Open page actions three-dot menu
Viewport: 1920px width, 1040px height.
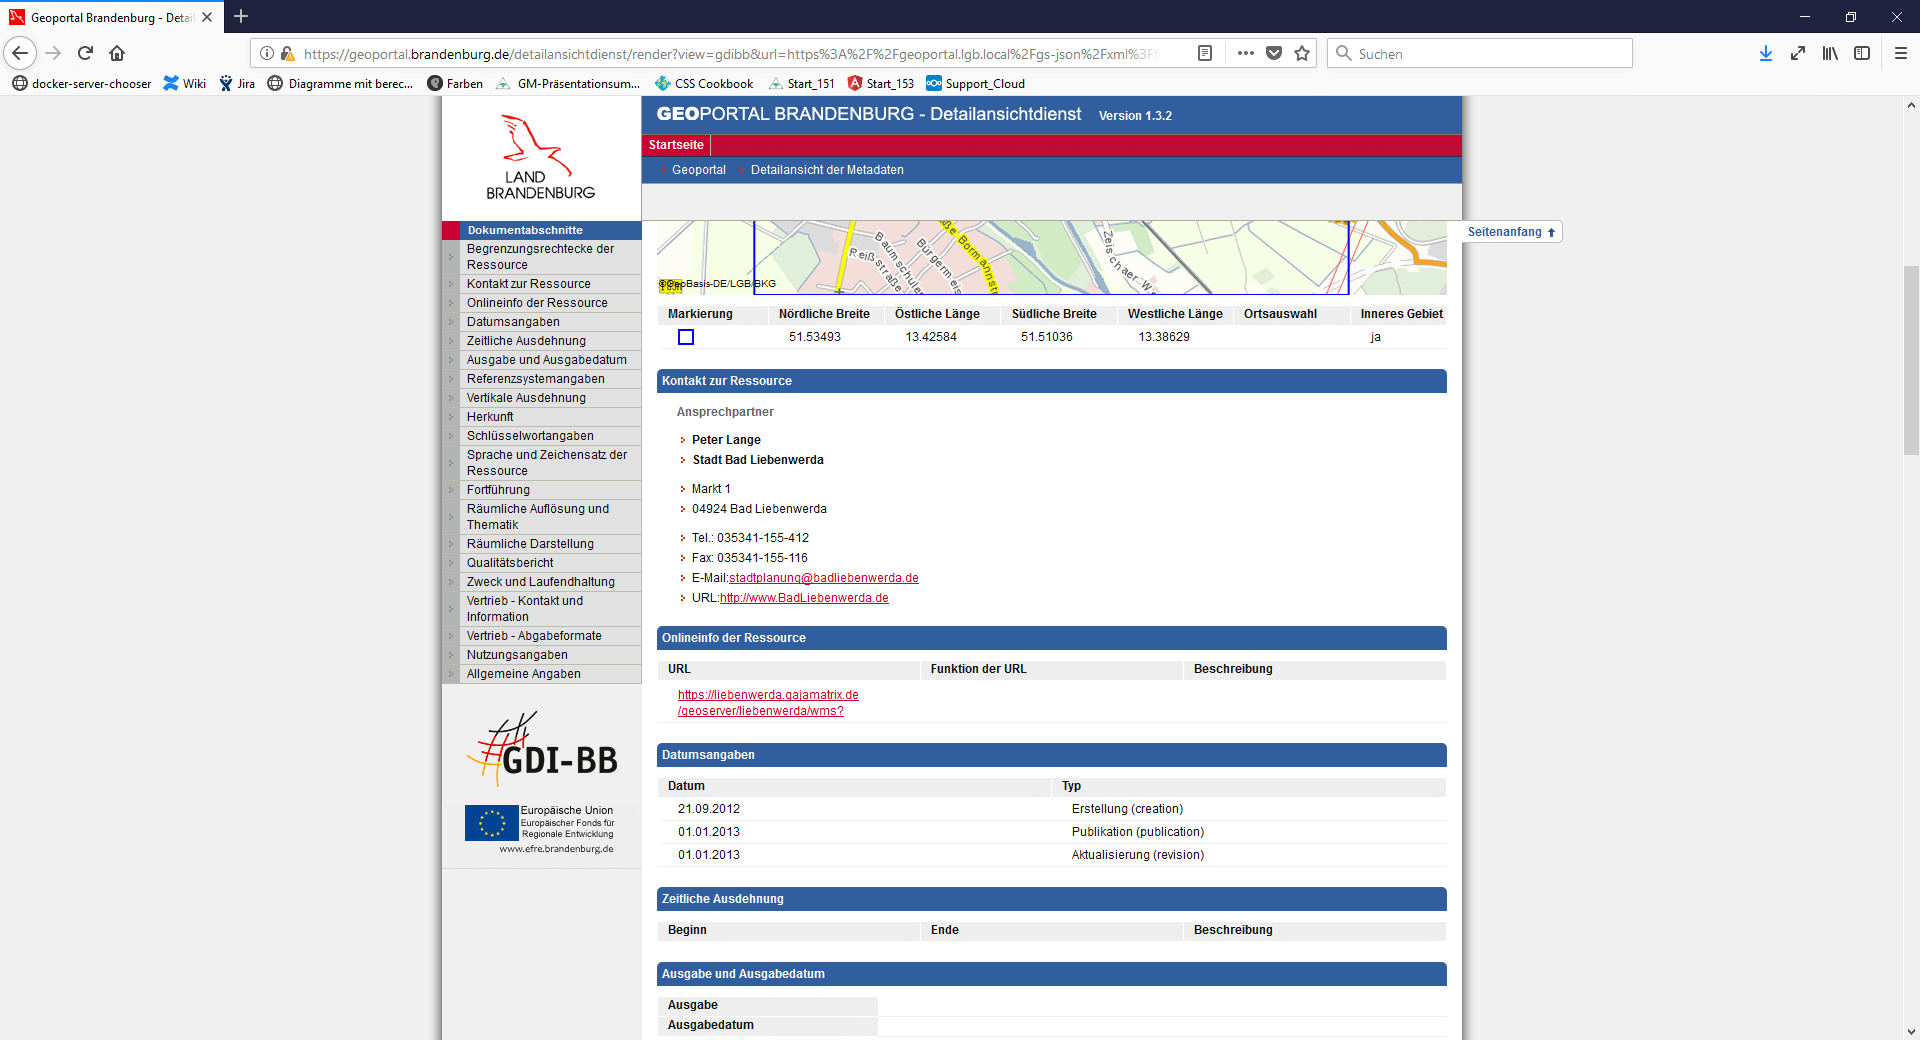click(1245, 53)
